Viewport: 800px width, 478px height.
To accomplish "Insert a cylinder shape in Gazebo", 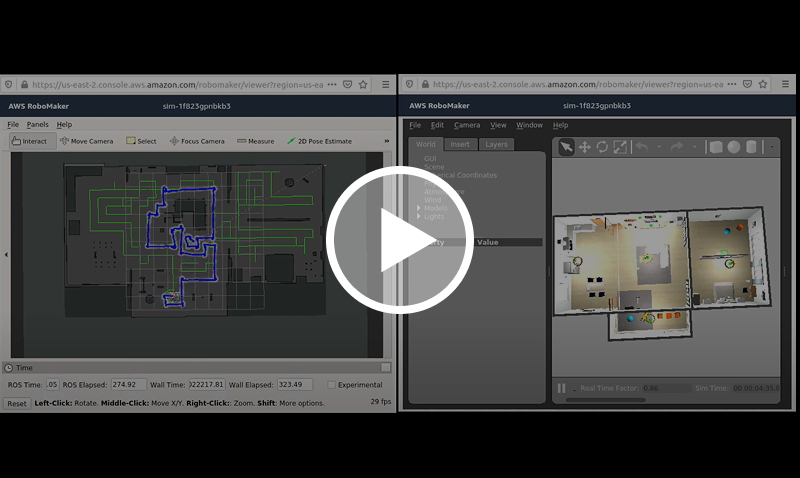I will coord(751,147).
